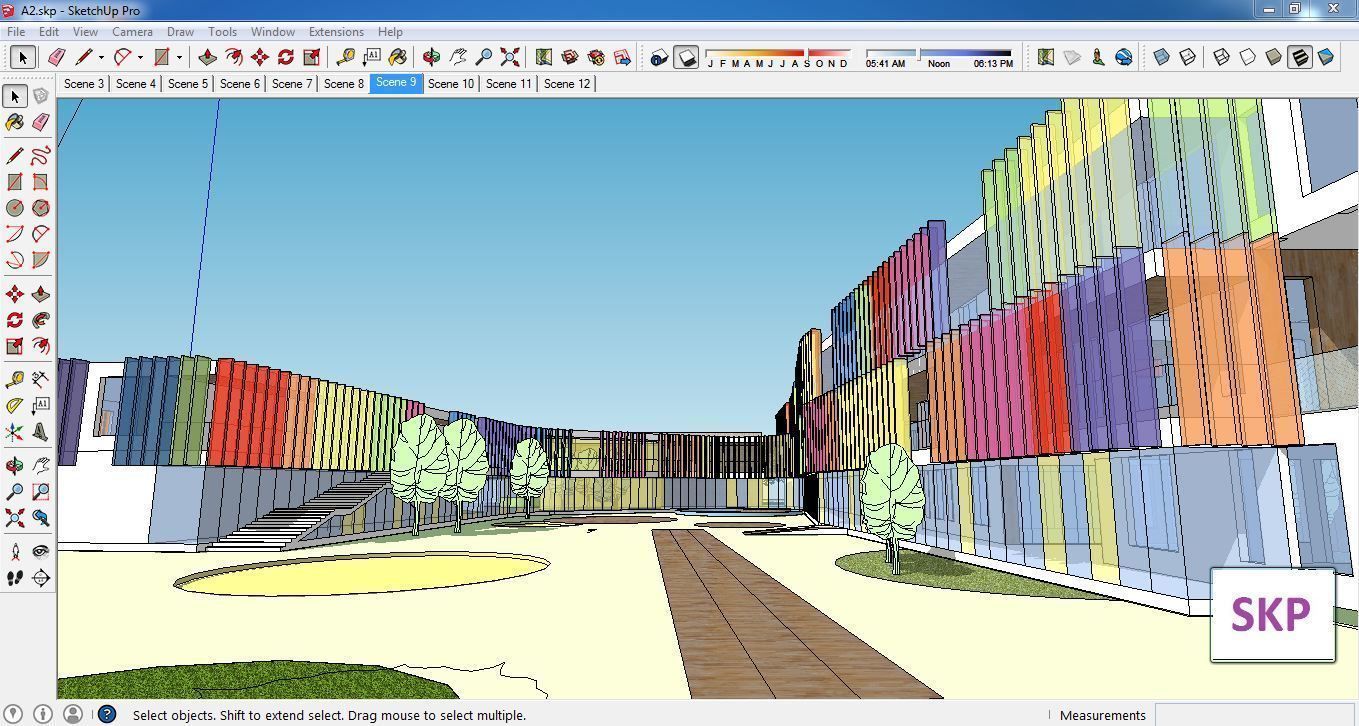Select the Walk footprints tool
This screenshot has height=726, width=1359.
15,578
